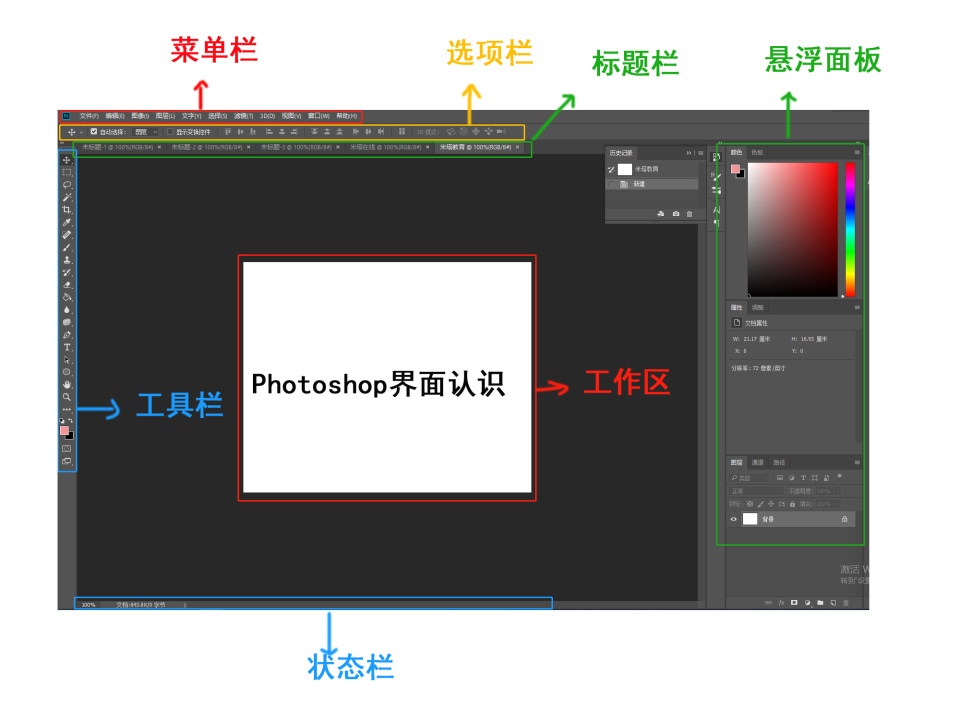
Task: Open the 不透明度 dropdown in Layers panel
Action: click(x=838, y=491)
